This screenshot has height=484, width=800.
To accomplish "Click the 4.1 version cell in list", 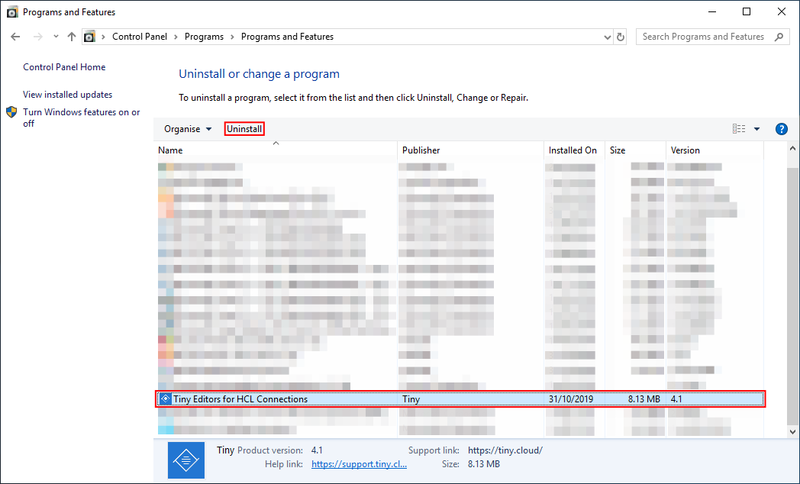I will click(x=677, y=399).
